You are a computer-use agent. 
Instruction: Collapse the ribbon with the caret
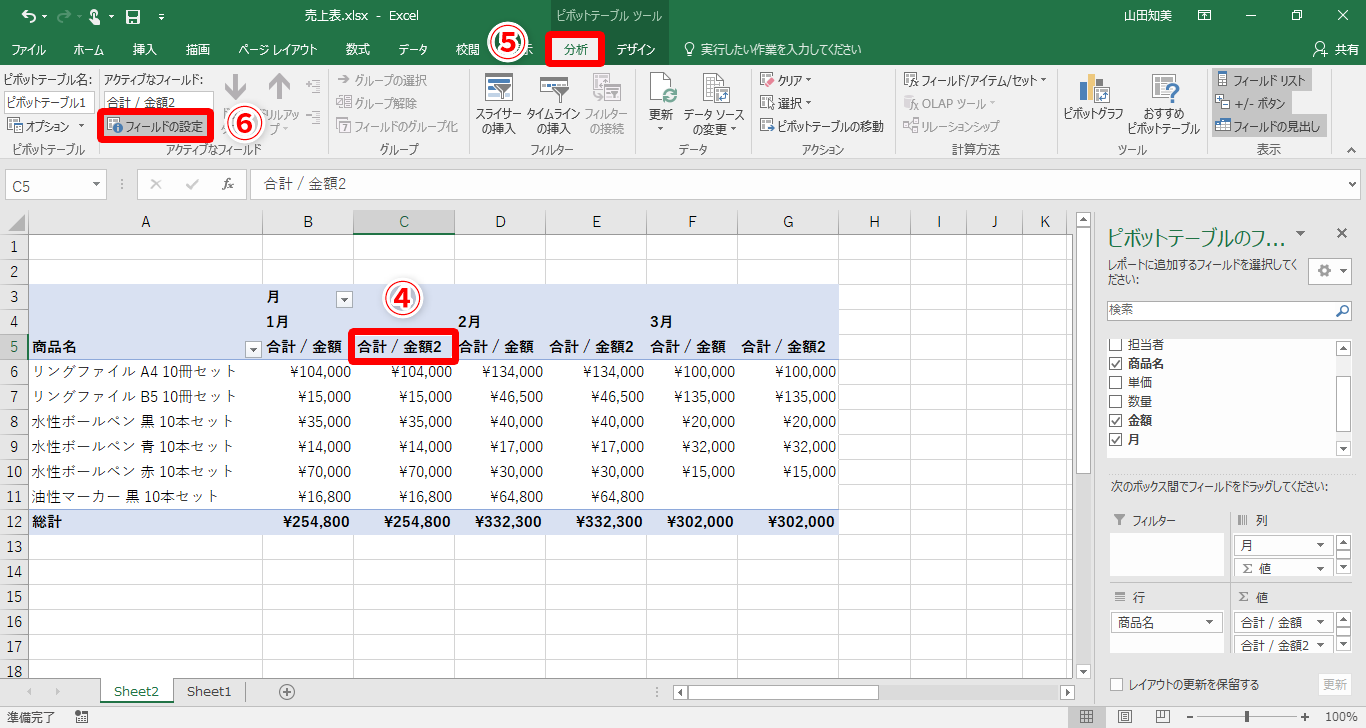tap(1350, 150)
